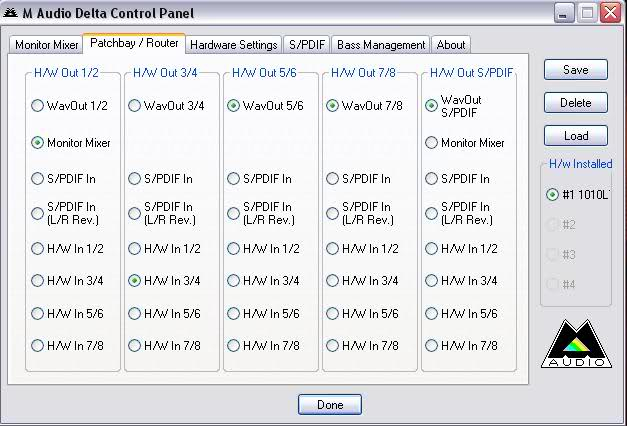
Task: Select H/W In 1/2 for H/W Out 5/6
Action: point(234,249)
